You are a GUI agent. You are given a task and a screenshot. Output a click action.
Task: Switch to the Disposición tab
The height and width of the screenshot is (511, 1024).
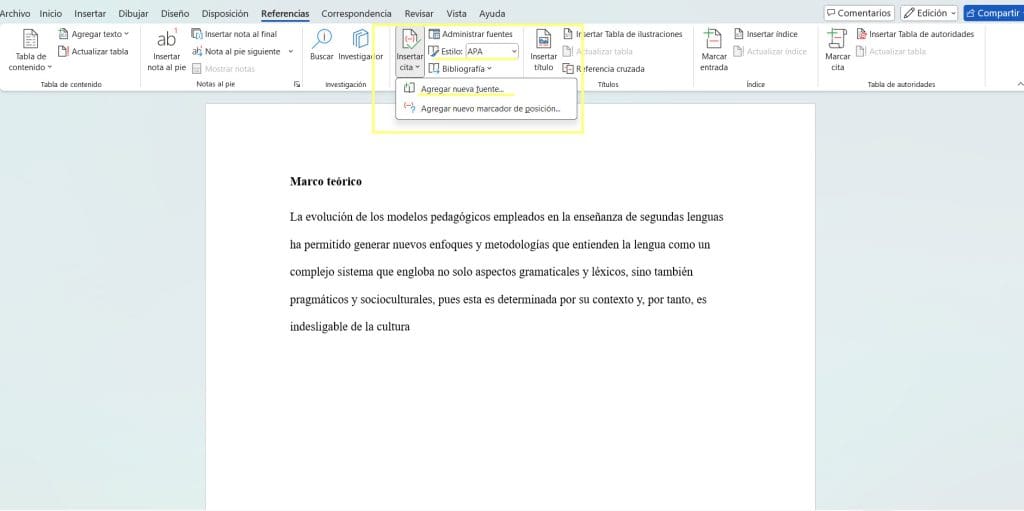(225, 13)
